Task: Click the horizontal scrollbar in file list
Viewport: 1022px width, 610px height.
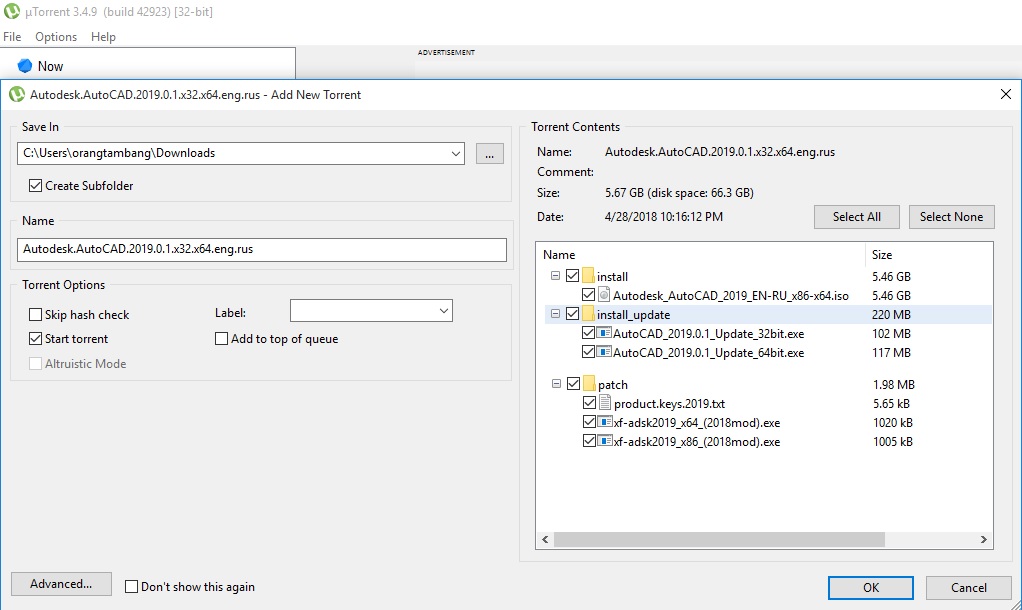Action: point(719,540)
